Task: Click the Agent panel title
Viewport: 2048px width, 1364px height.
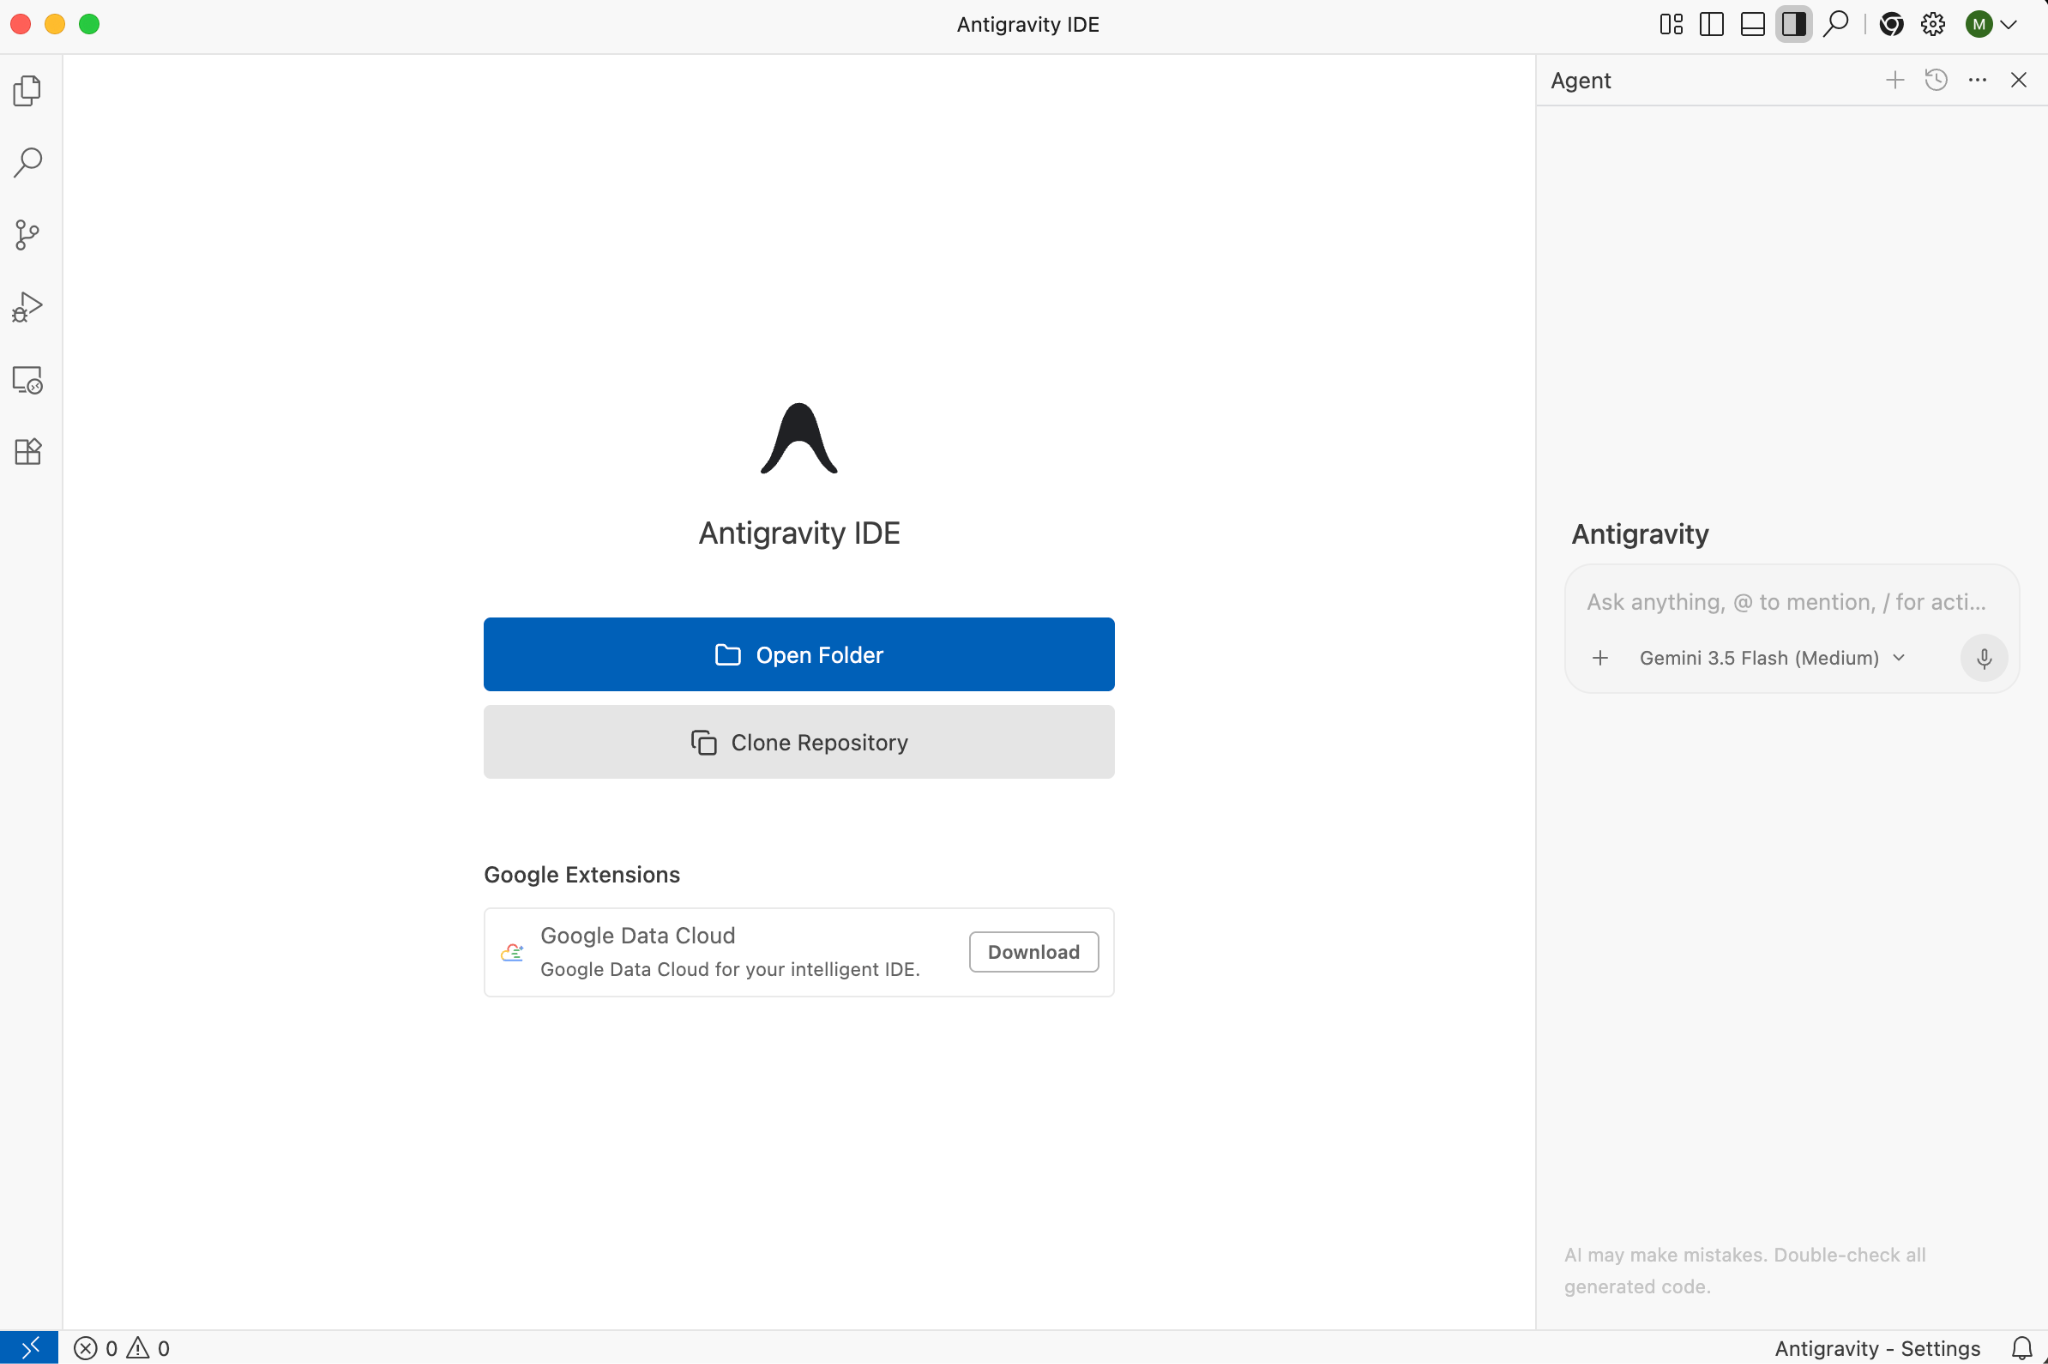Action: pos(1580,80)
